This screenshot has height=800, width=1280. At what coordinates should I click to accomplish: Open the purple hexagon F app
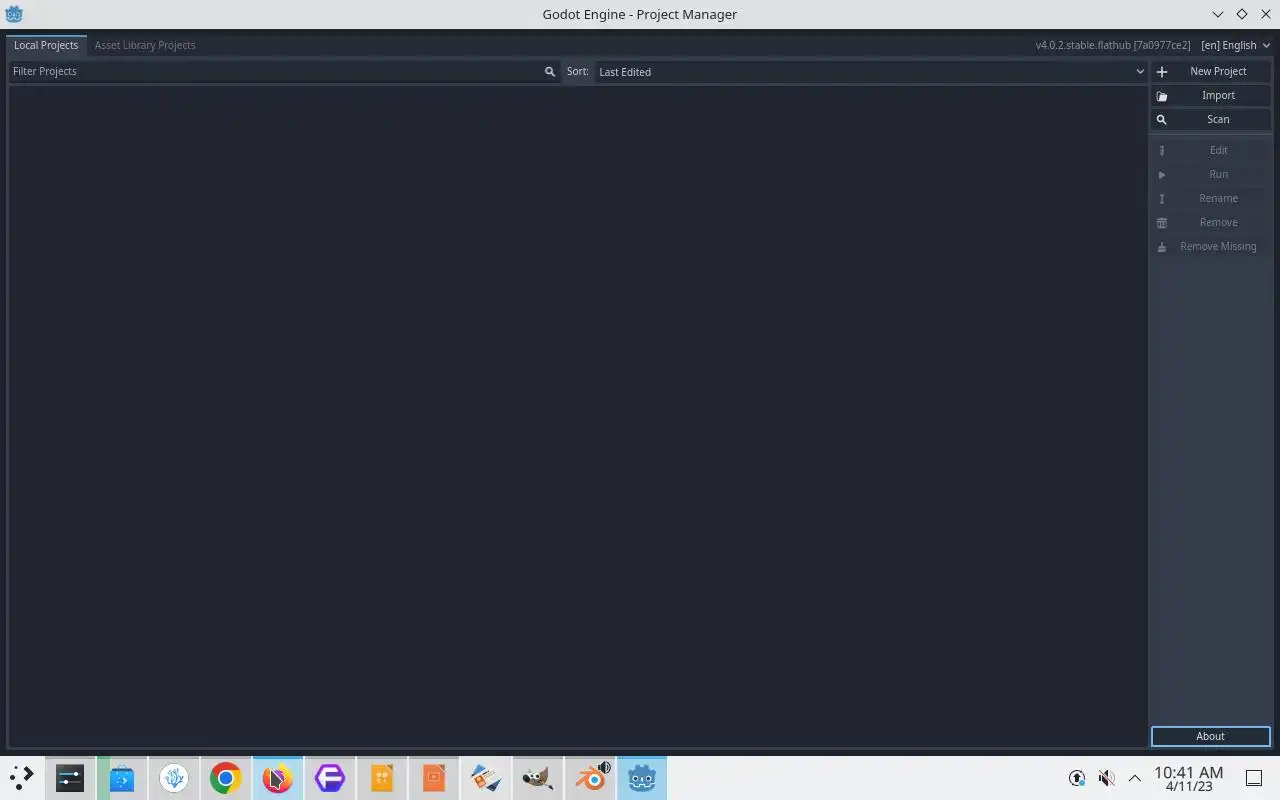[330, 778]
